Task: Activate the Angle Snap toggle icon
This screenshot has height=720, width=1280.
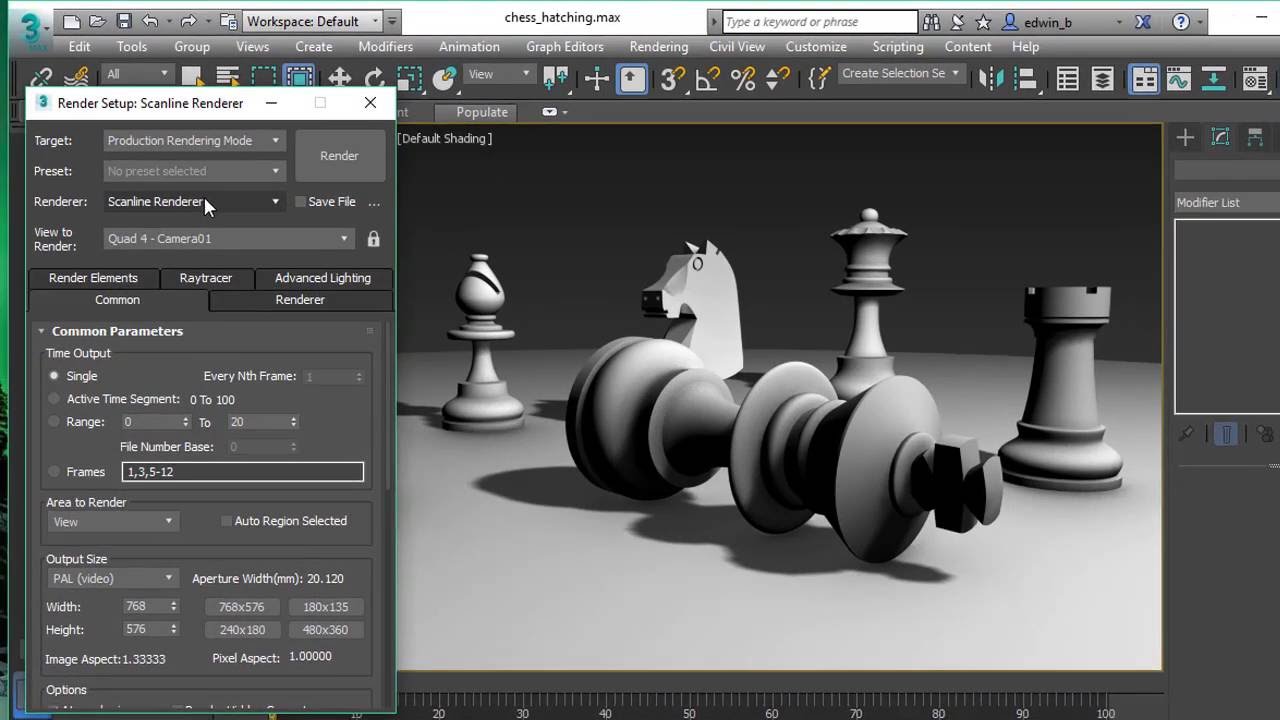Action: click(x=708, y=78)
